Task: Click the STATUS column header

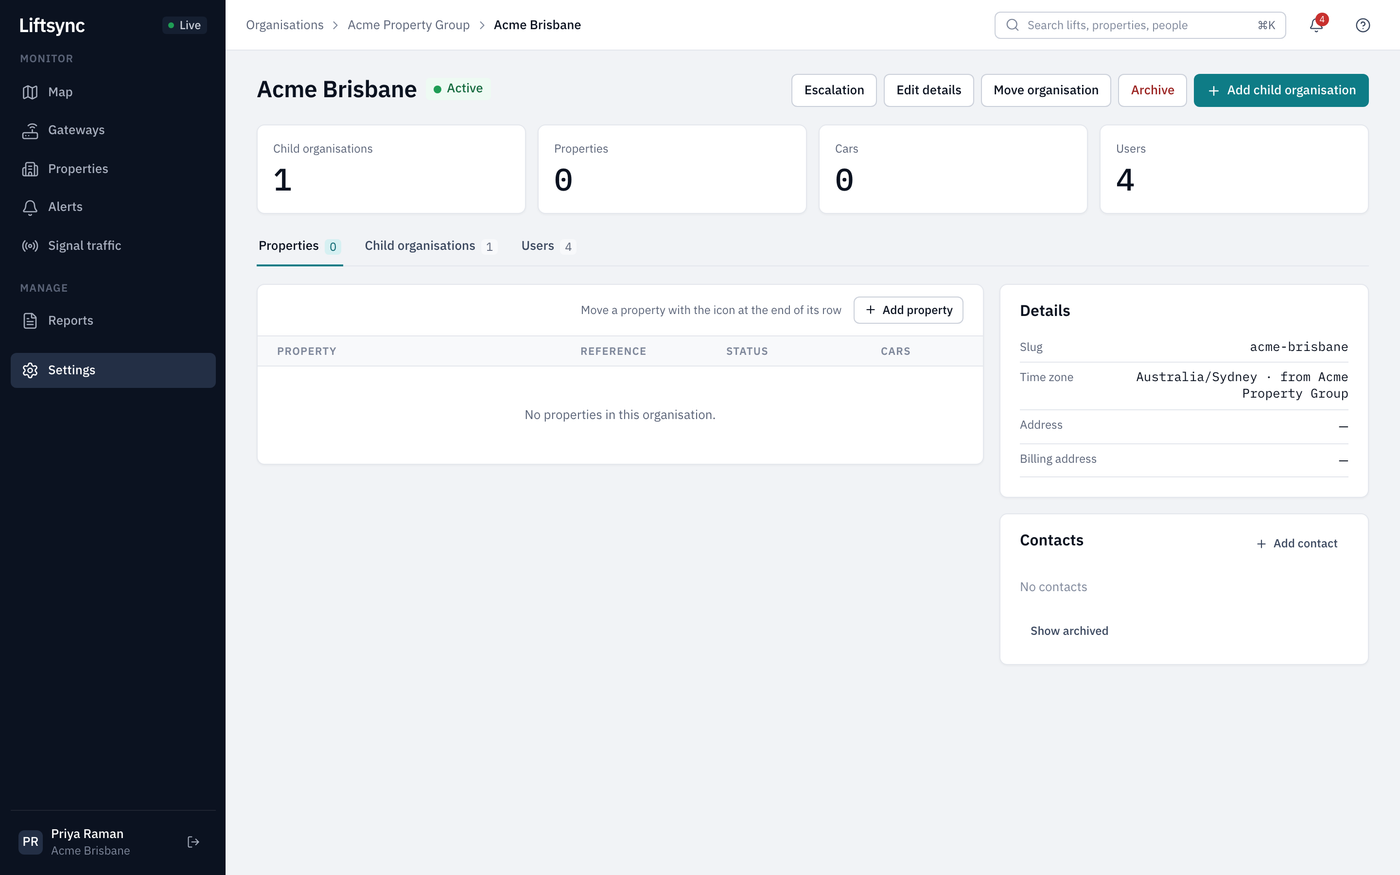Action: 747,351
